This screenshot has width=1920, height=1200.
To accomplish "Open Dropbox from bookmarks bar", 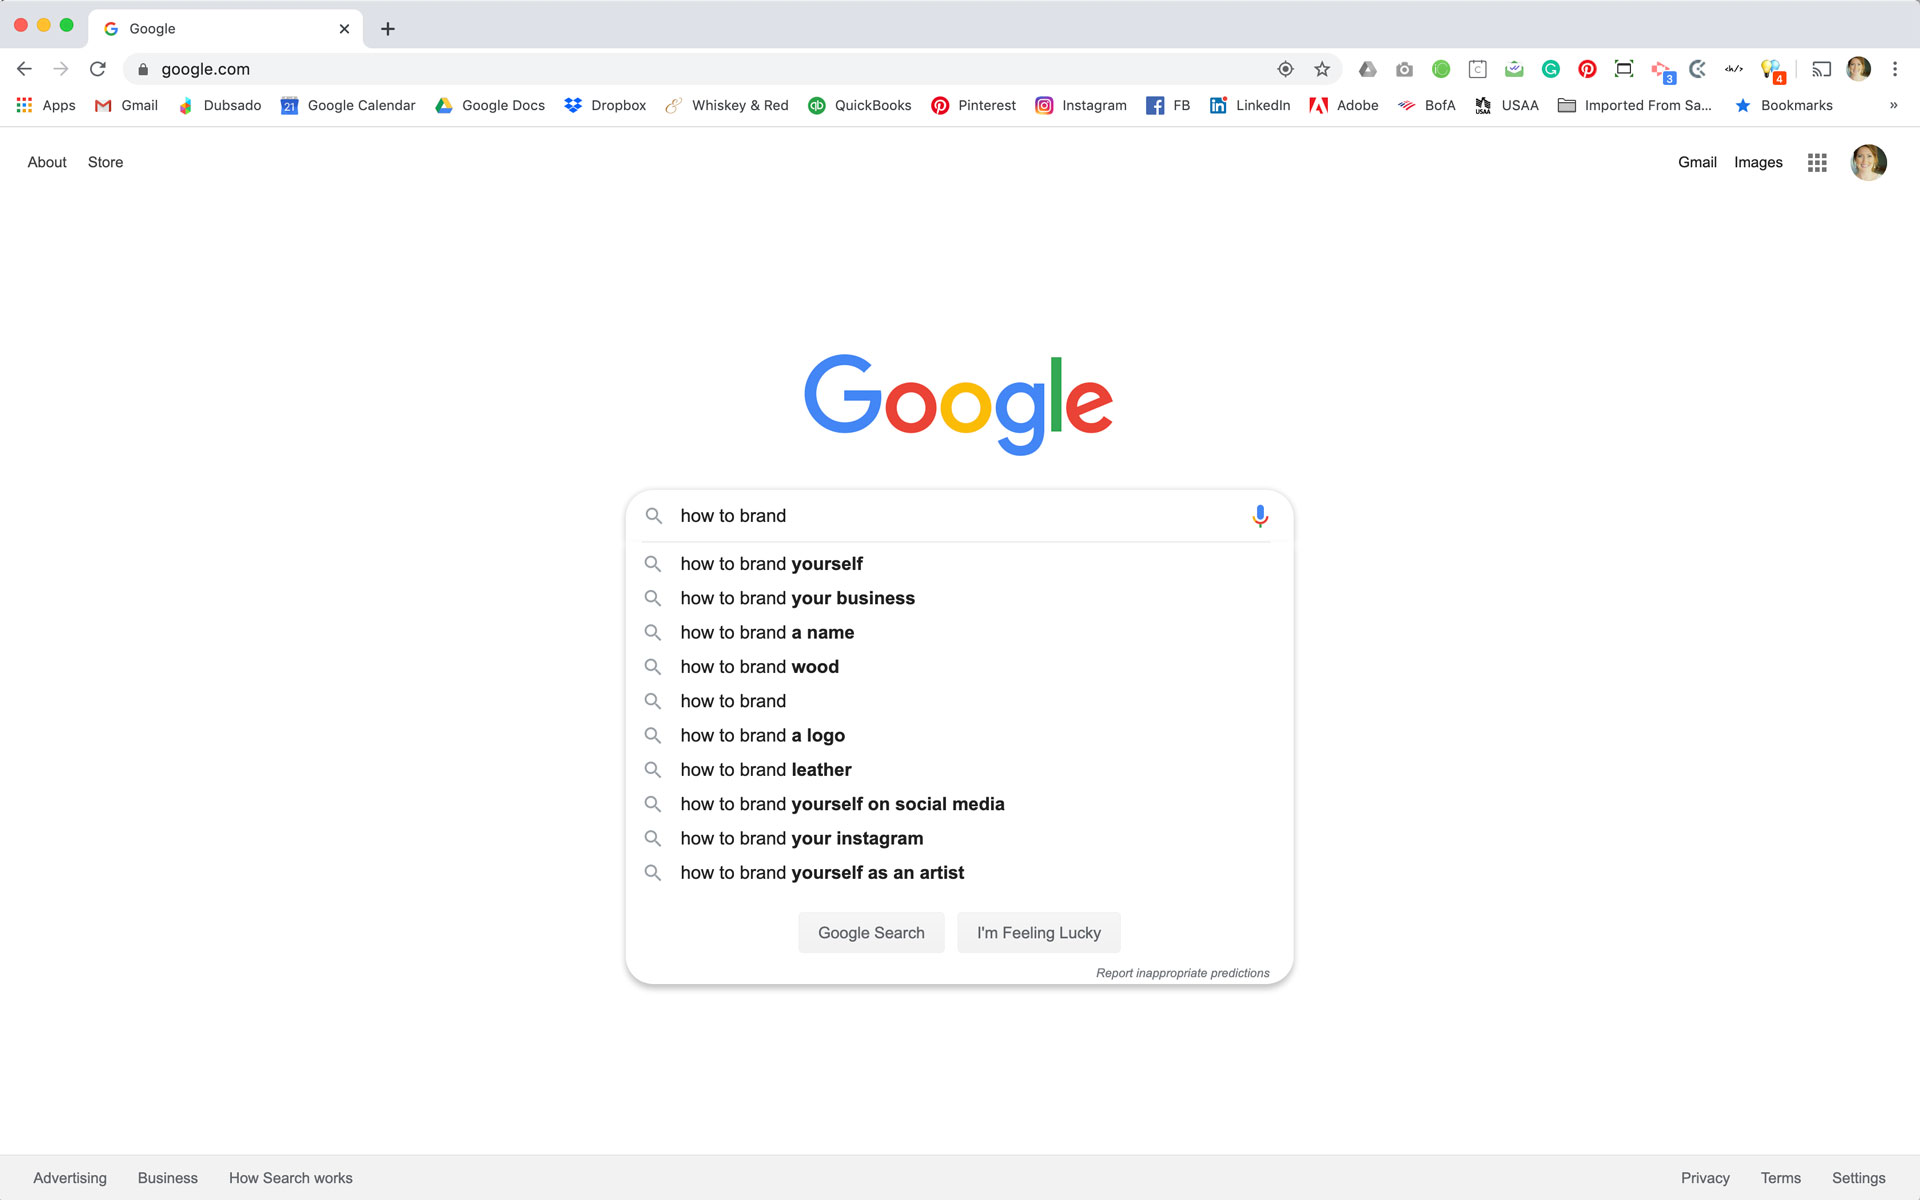I will tap(604, 105).
